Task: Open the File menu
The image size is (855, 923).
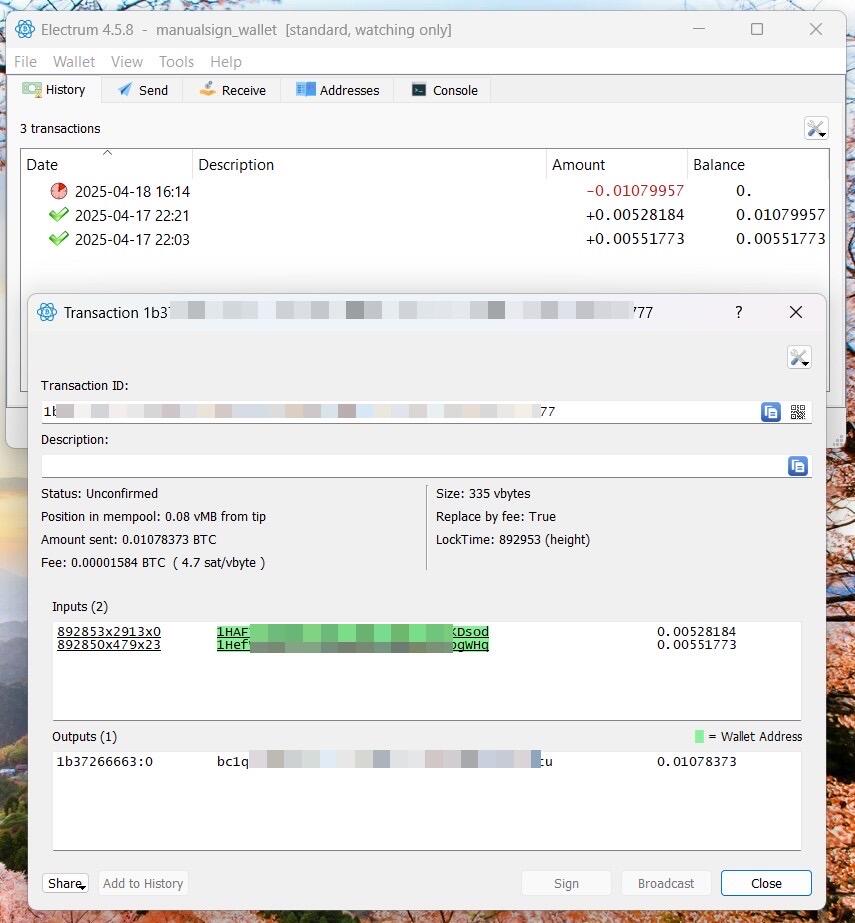Action: 25,62
